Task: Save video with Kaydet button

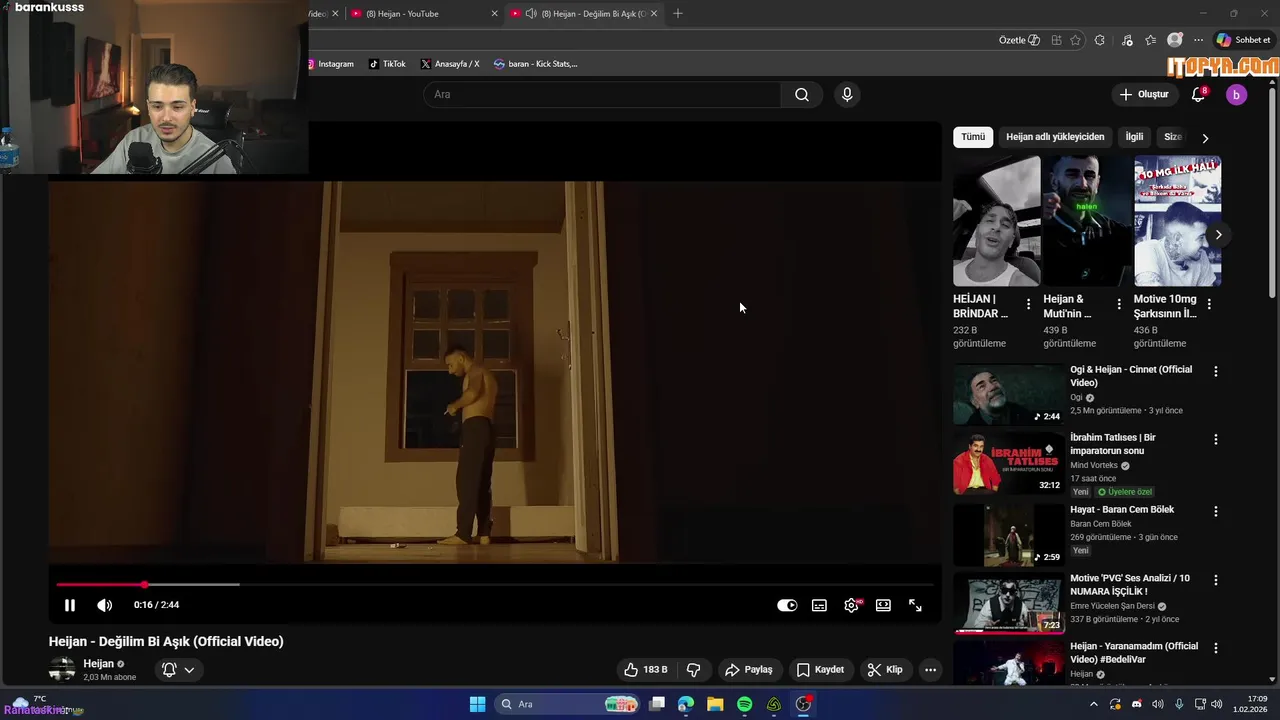Action: 820,670
